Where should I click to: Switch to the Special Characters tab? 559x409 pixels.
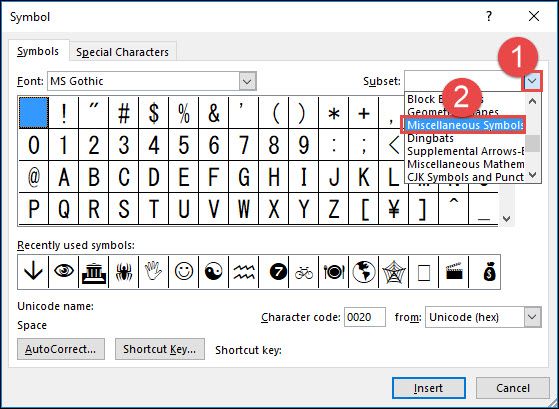tap(122, 52)
